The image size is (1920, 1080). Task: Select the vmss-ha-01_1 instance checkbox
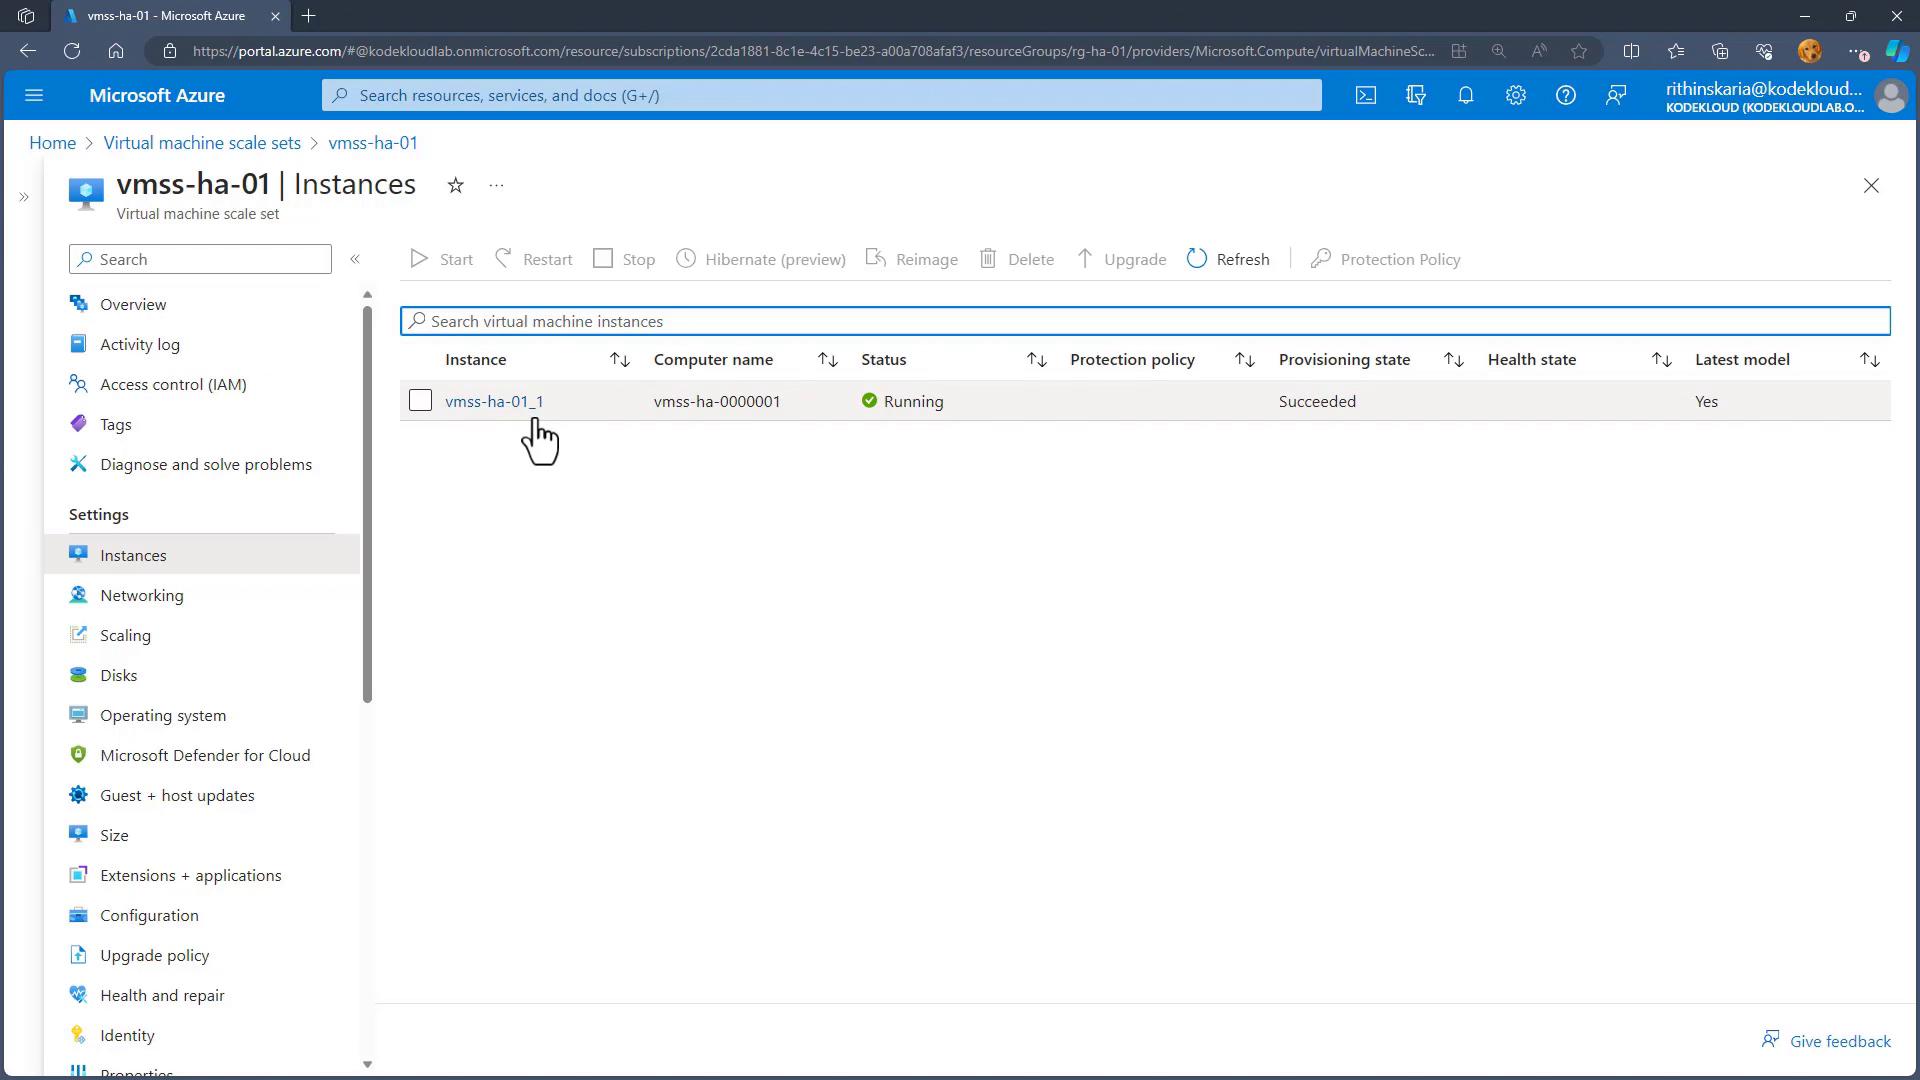(420, 400)
